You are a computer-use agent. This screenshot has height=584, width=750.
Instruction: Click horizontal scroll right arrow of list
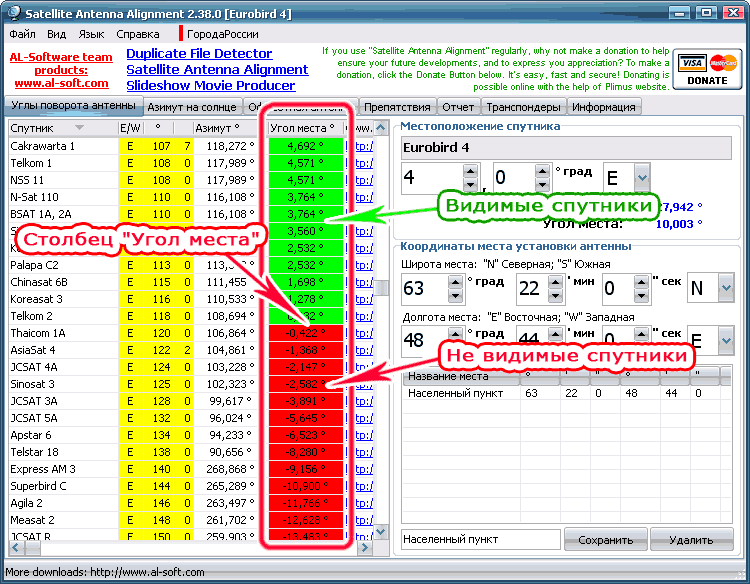[x=364, y=548]
